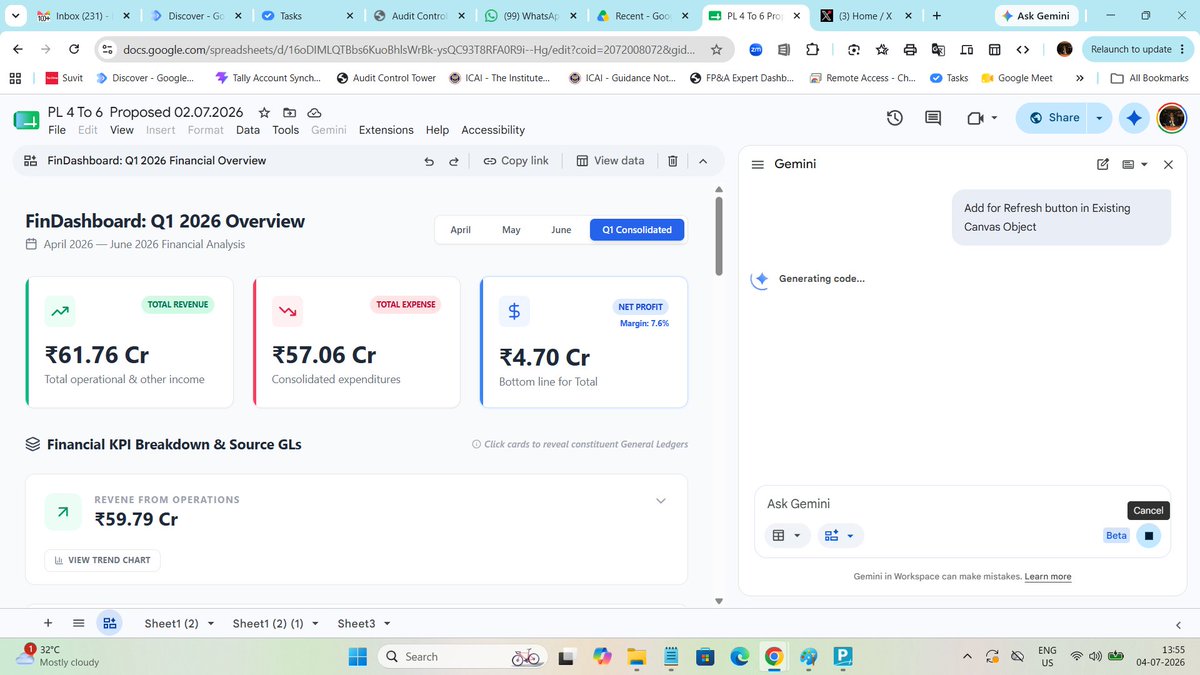Open Google account avatar in Sheets
The height and width of the screenshot is (675, 1200).
[1172, 118]
